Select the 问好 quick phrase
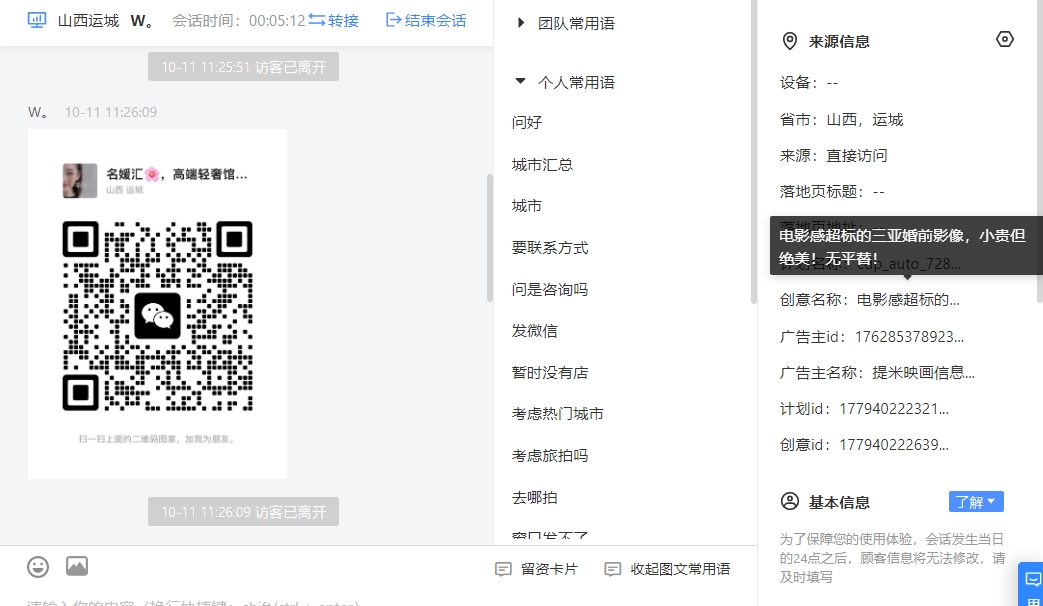The height and width of the screenshot is (606, 1043). [x=527, y=122]
